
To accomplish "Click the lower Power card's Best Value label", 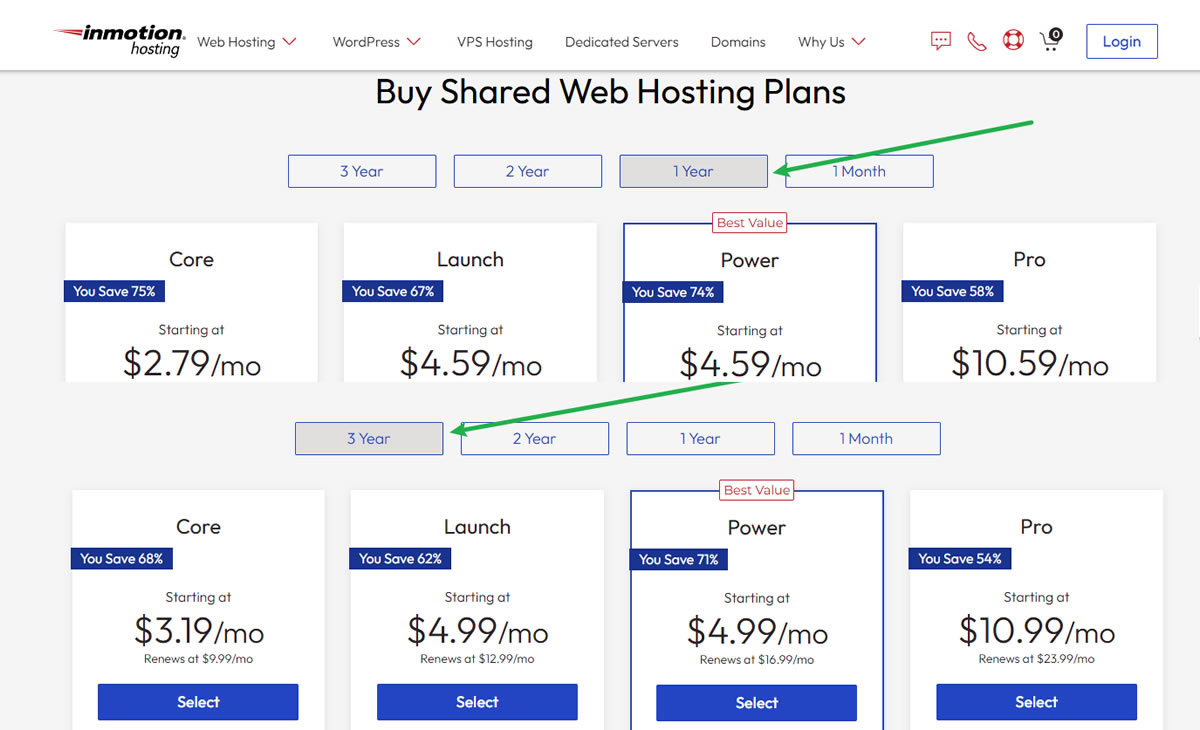I will 757,491.
